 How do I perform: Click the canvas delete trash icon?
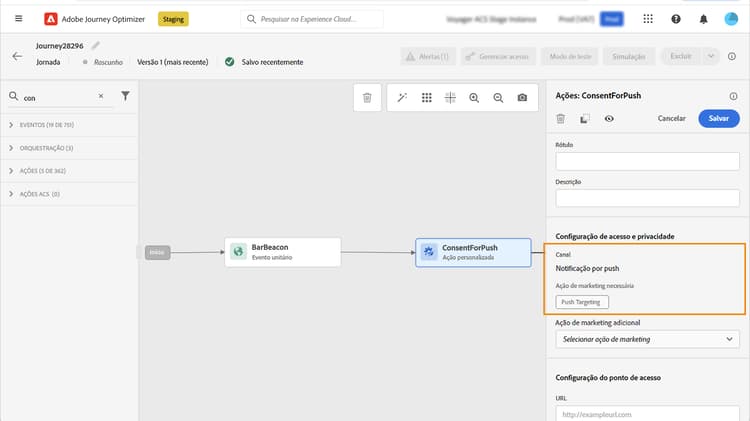pyautogui.click(x=367, y=97)
